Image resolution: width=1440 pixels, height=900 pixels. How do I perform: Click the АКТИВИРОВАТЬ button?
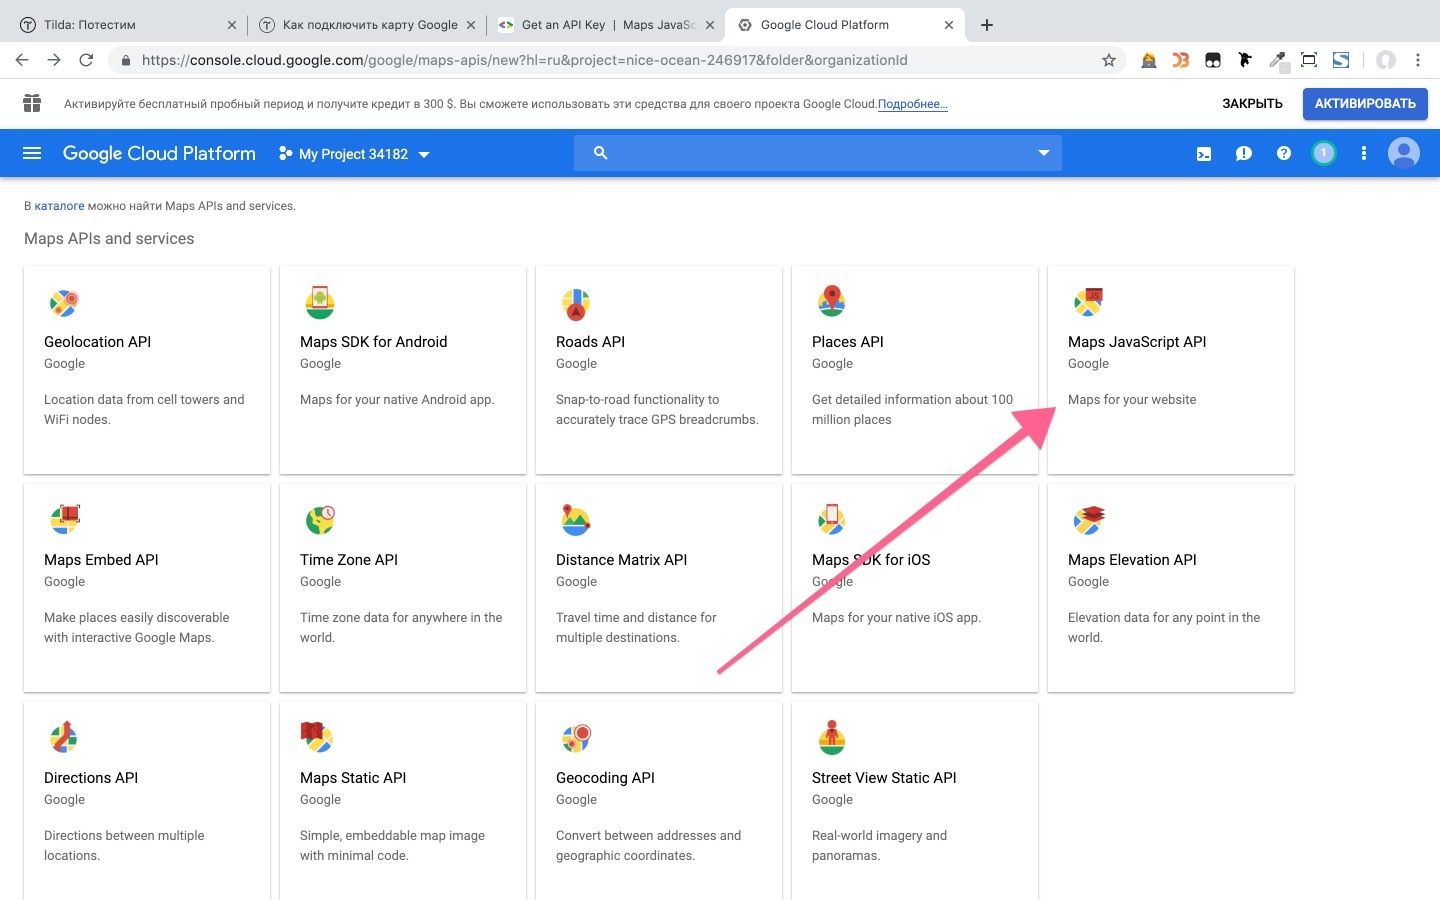pyautogui.click(x=1365, y=104)
